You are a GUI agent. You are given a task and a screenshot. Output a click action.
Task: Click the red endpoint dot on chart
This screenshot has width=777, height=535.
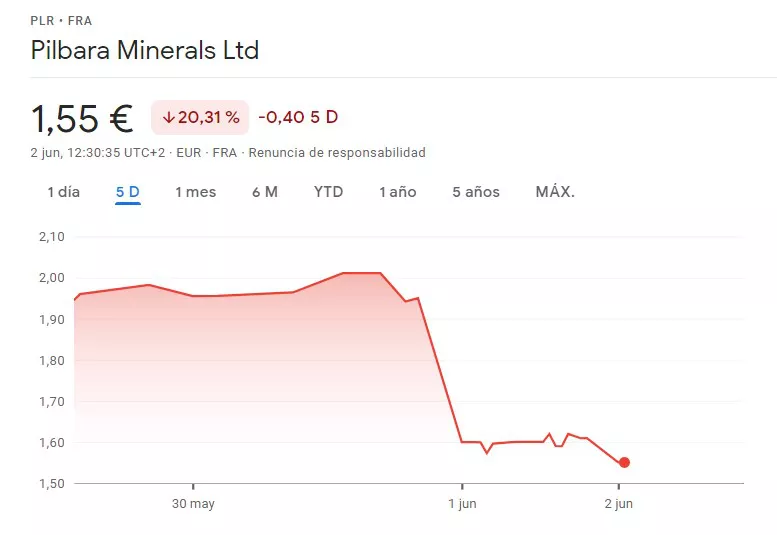tap(624, 462)
